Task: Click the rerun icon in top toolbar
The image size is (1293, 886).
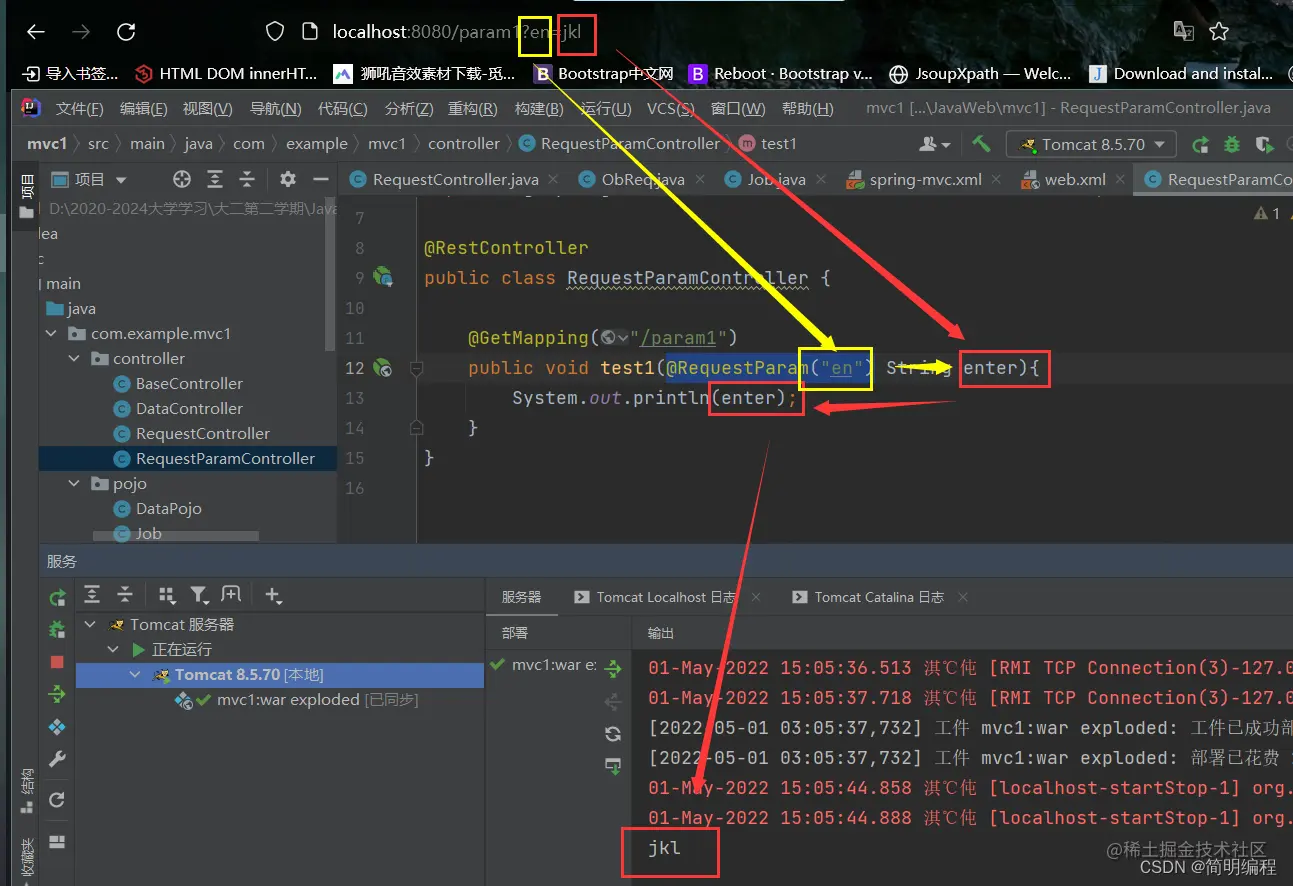Action: [1201, 144]
